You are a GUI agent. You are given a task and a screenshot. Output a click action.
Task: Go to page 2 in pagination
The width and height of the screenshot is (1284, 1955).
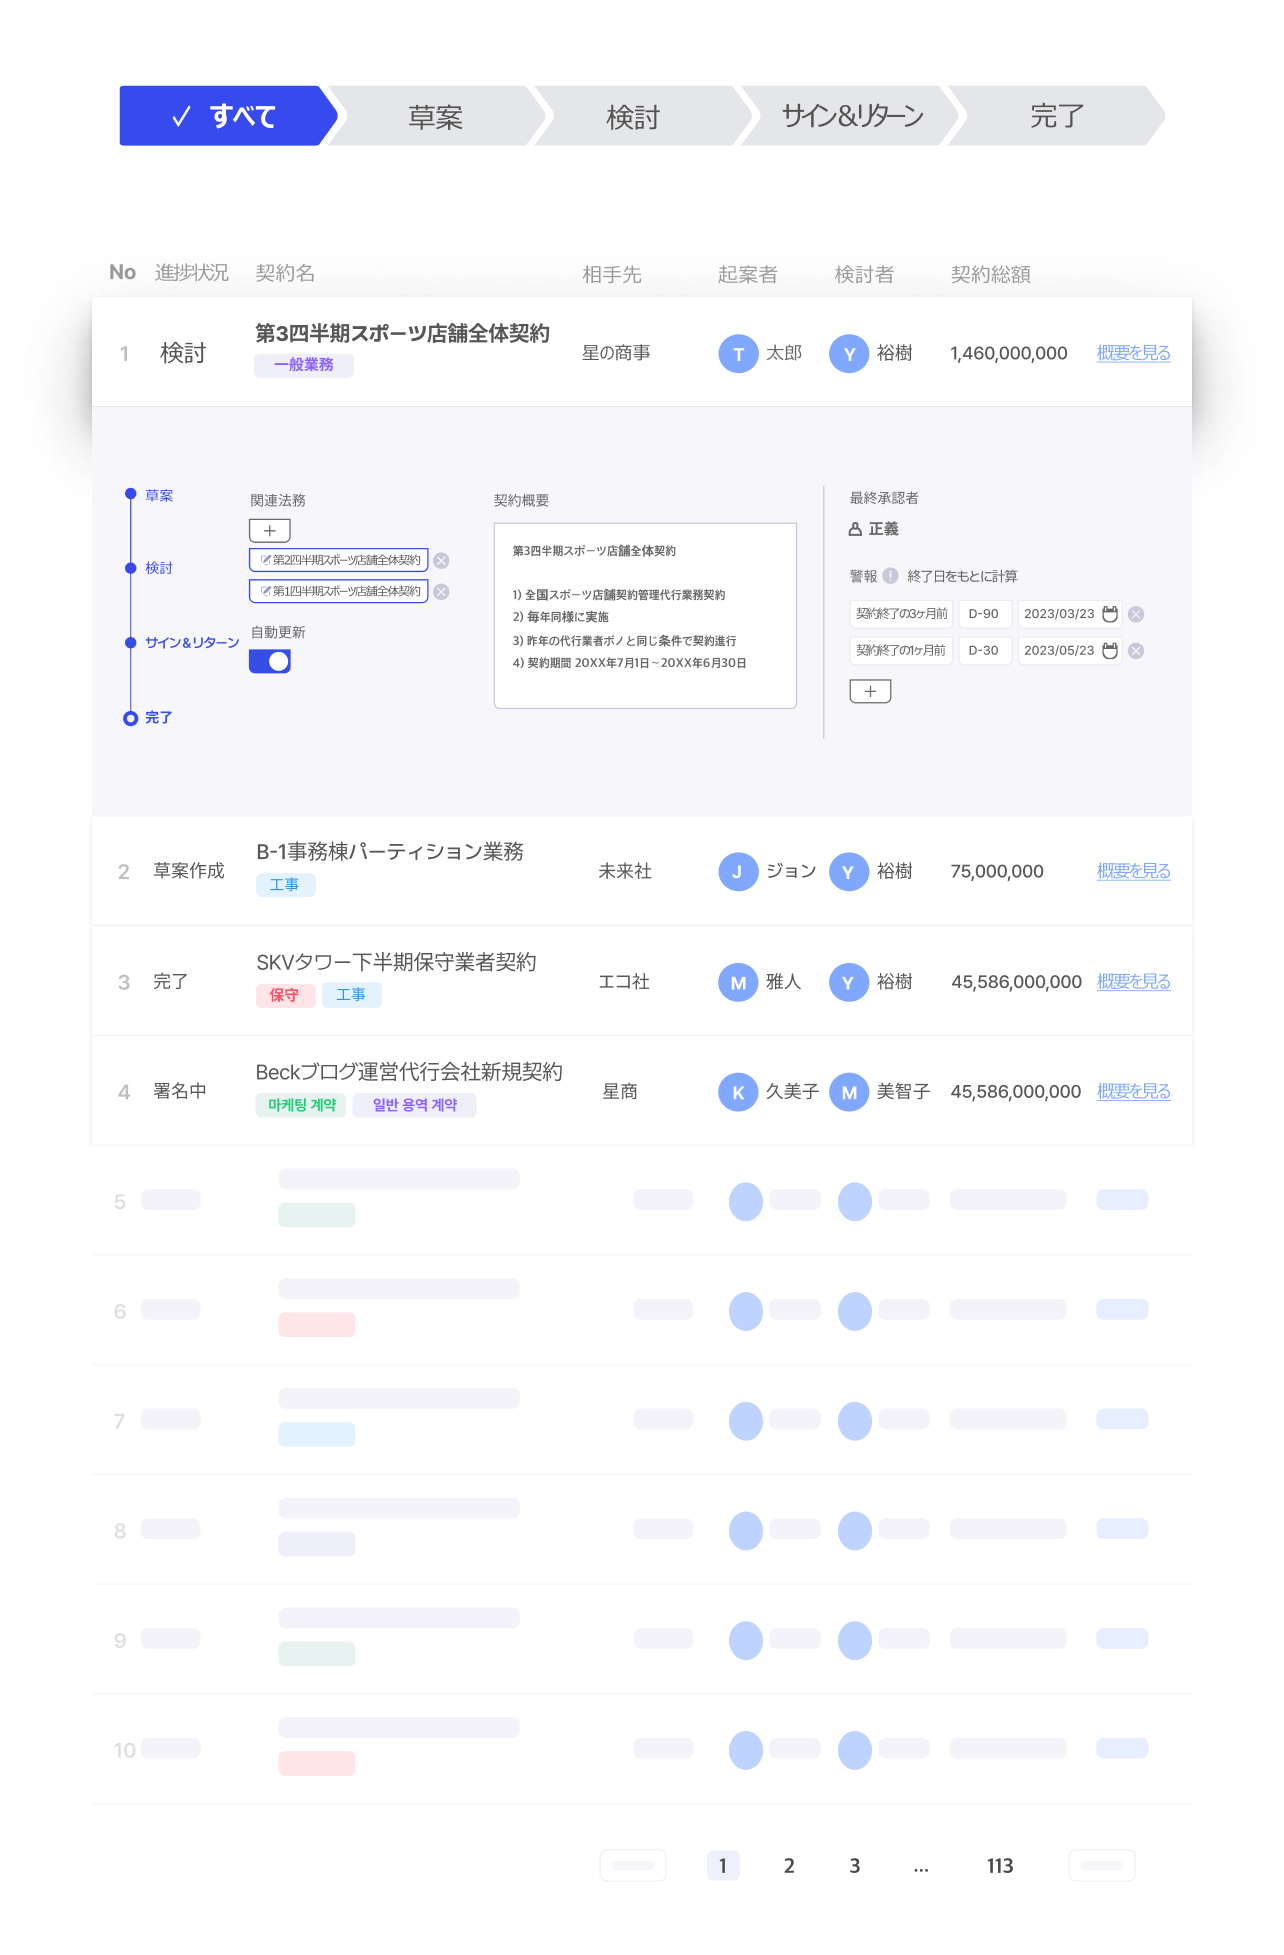pyautogui.click(x=789, y=1866)
